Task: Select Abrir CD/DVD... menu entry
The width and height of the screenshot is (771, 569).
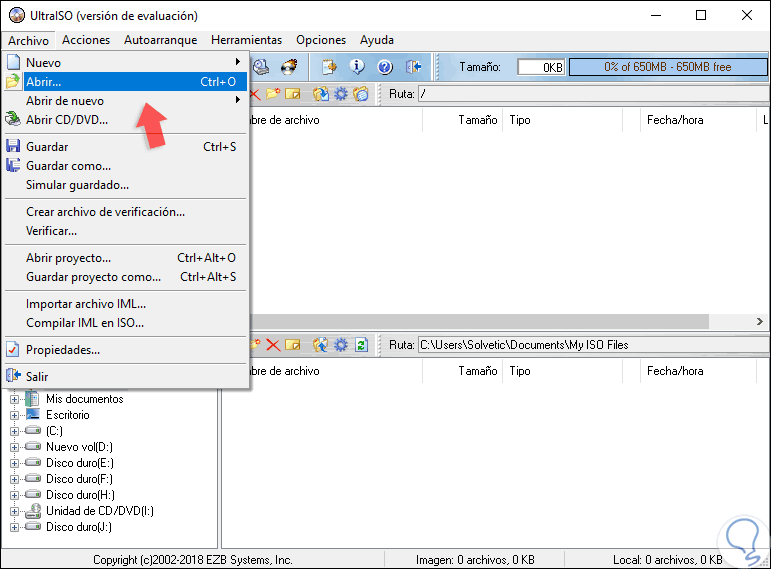Action: [125, 120]
